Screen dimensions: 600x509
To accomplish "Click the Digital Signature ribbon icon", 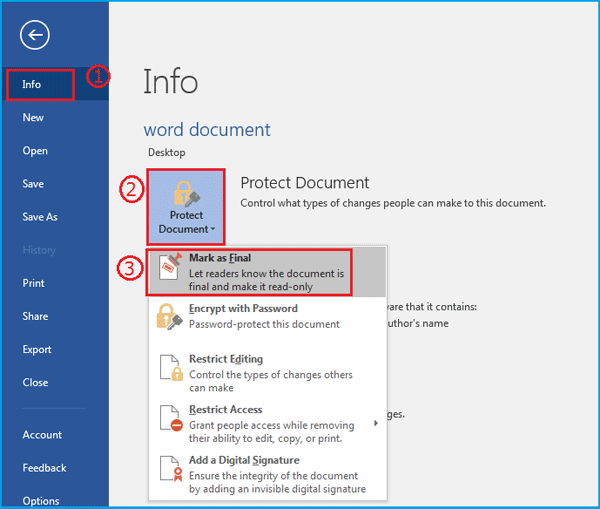I will (171, 469).
